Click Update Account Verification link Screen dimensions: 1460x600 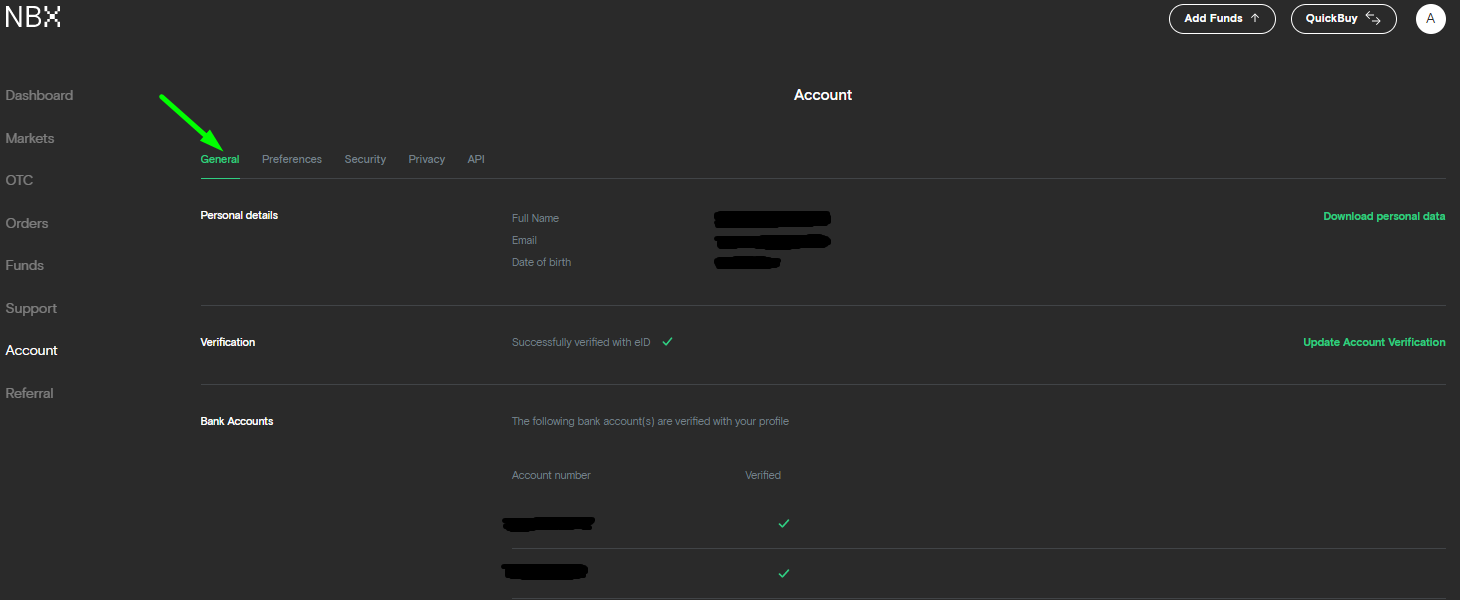(x=1374, y=342)
